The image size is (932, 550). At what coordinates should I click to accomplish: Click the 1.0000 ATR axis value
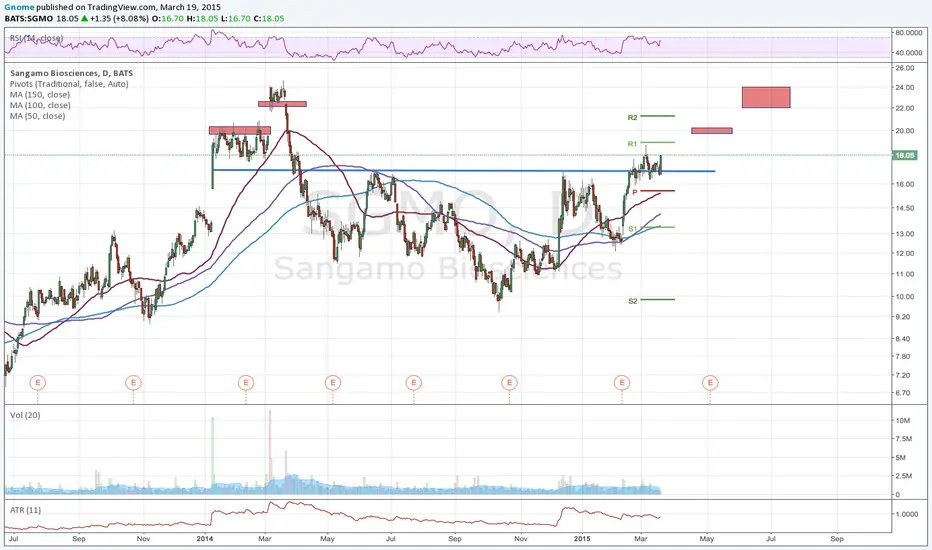tap(906, 514)
